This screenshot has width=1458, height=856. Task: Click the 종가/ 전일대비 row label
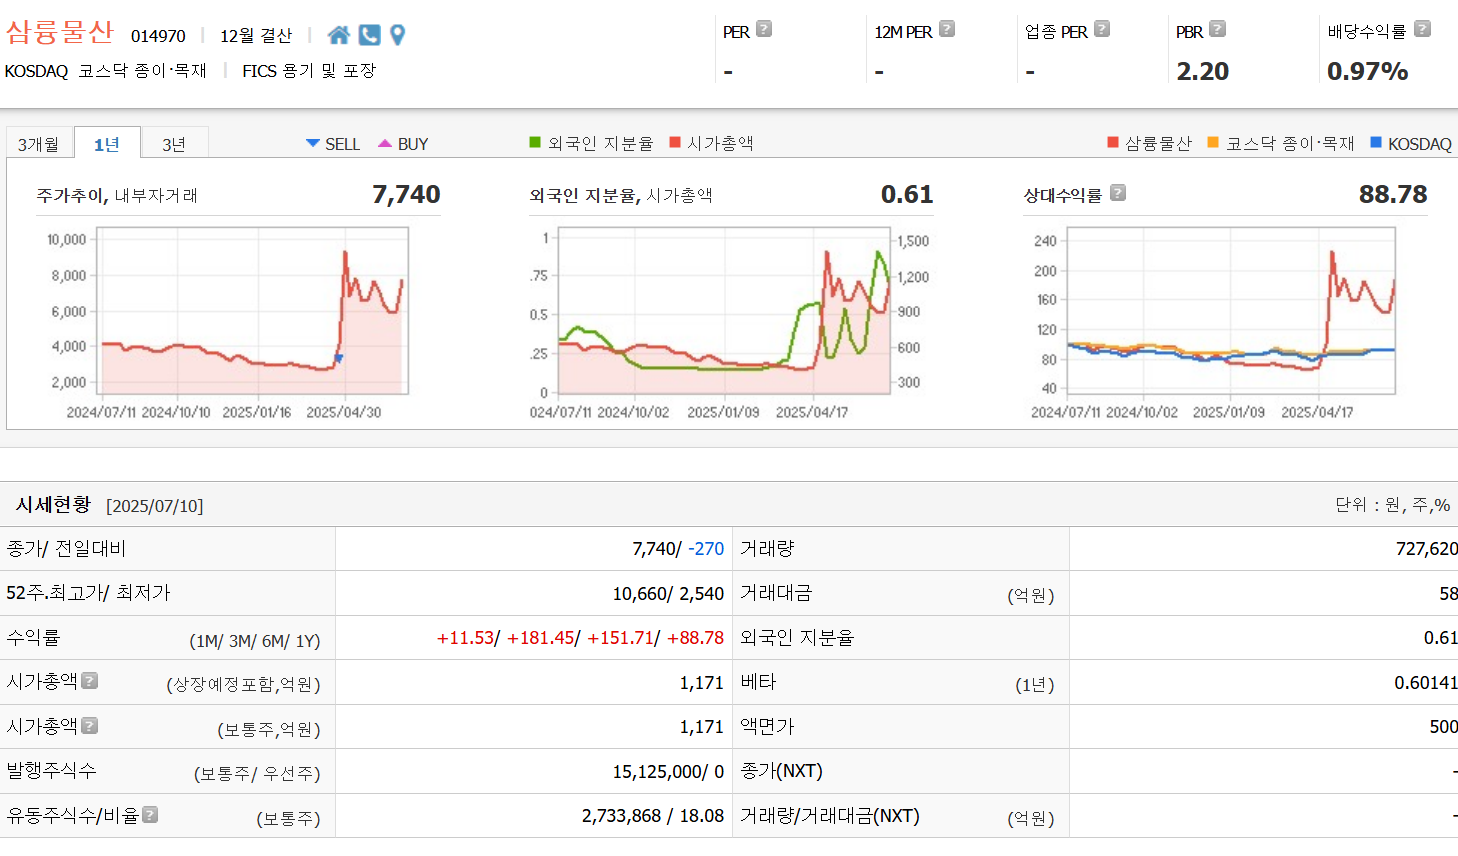(66, 549)
